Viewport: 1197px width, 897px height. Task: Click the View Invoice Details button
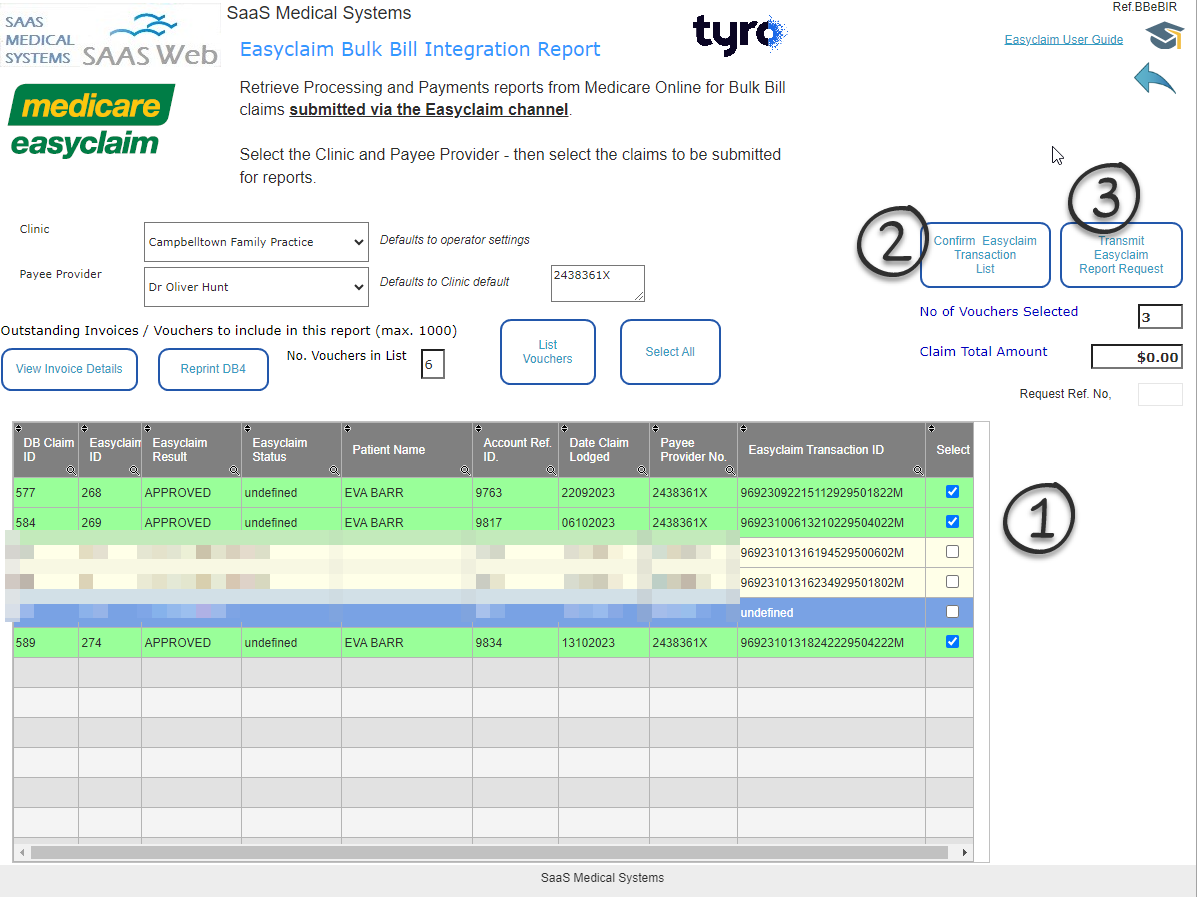69,369
